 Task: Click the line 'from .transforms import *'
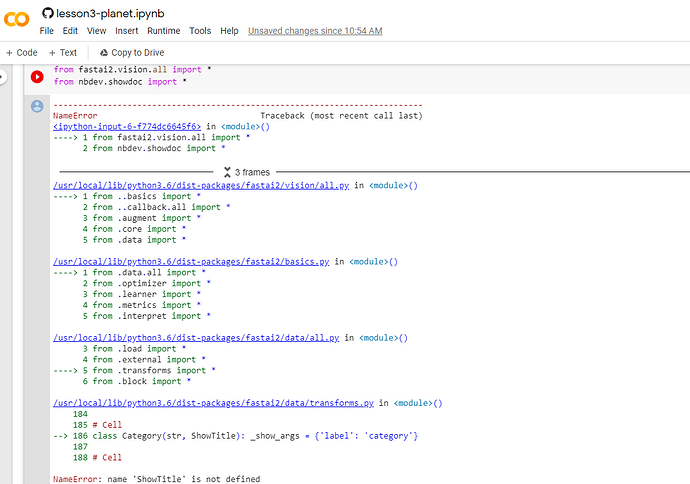click(154, 370)
